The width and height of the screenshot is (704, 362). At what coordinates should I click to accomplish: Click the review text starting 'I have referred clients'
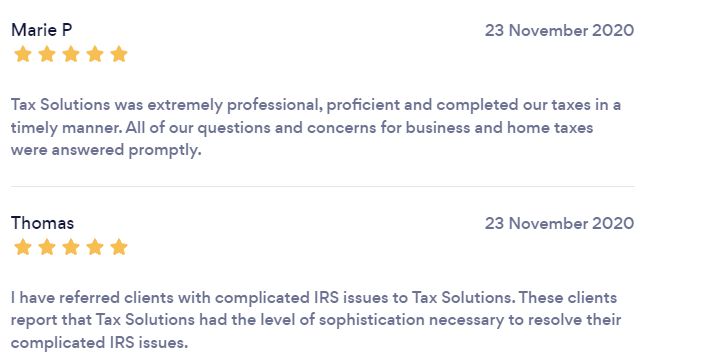pyautogui.click(x=316, y=320)
